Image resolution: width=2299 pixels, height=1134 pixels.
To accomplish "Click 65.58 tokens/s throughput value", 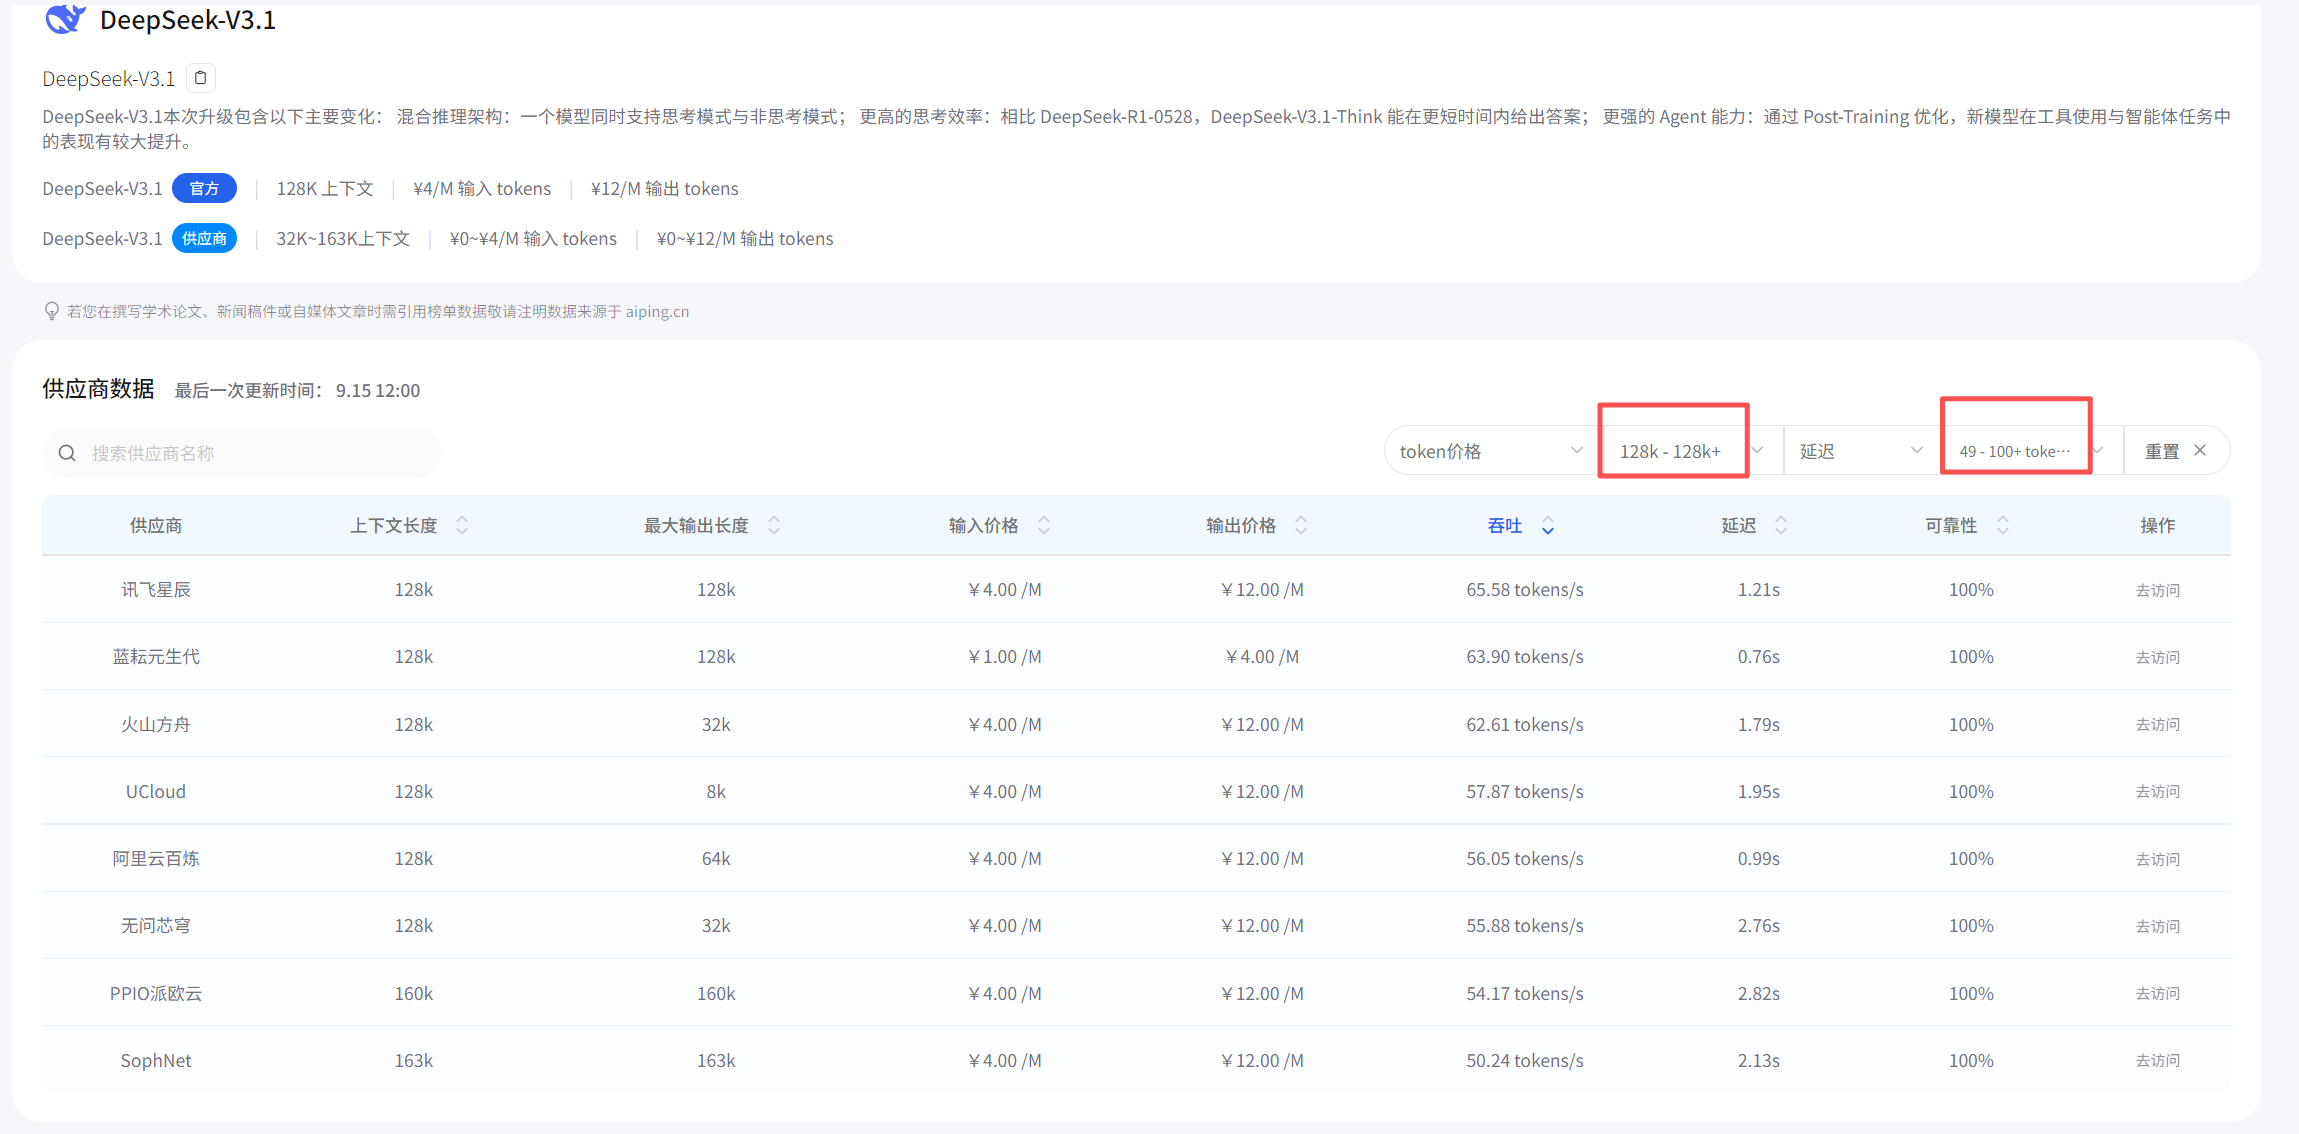I will (x=1525, y=589).
